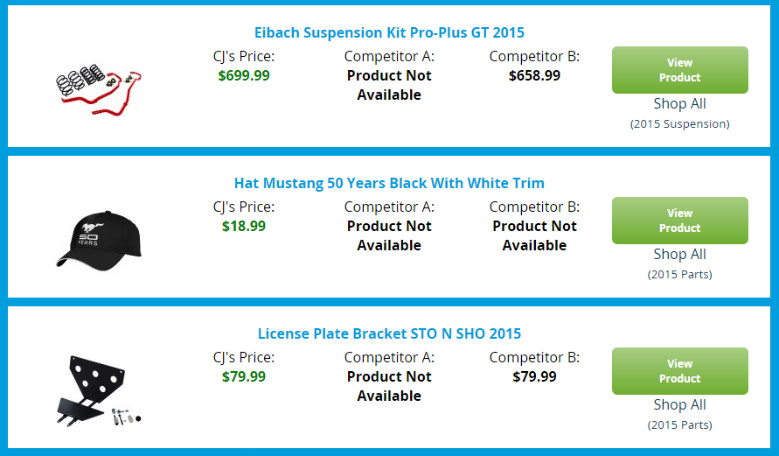The width and height of the screenshot is (779, 456).
Task: Click Competitor B's $658.99 price
Action: 534,75
